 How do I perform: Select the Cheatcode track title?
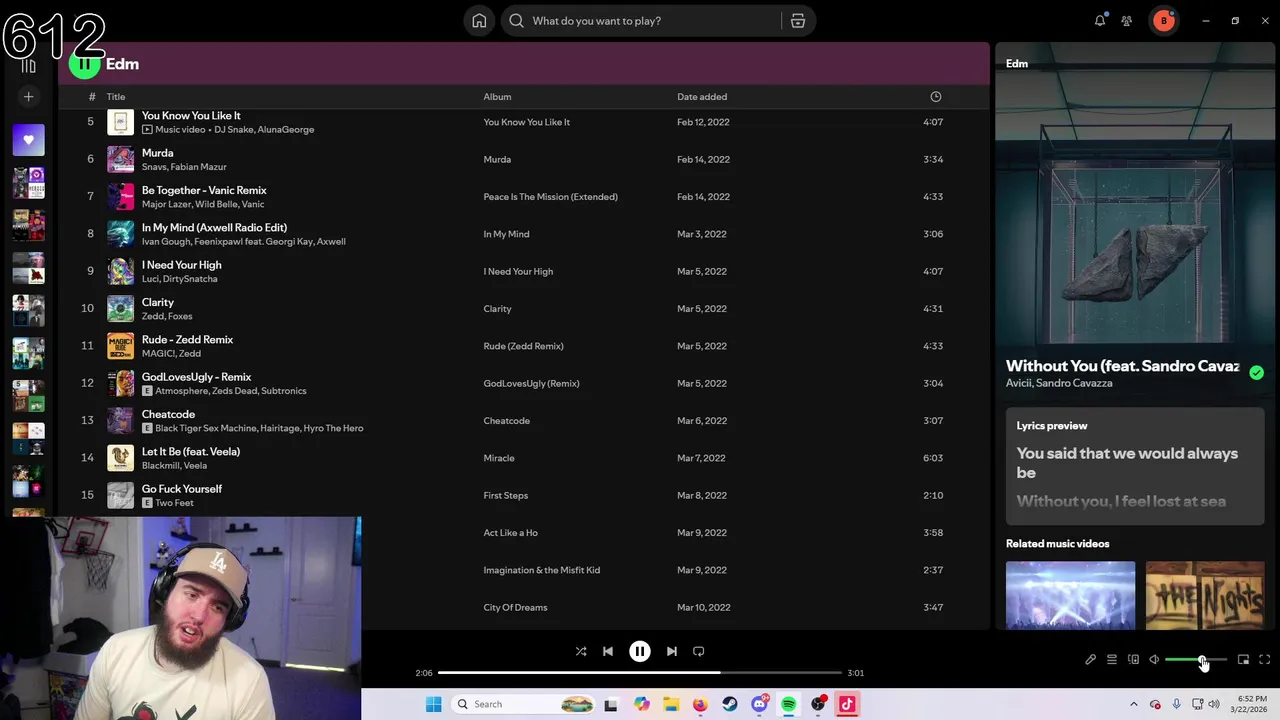(168, 414)
